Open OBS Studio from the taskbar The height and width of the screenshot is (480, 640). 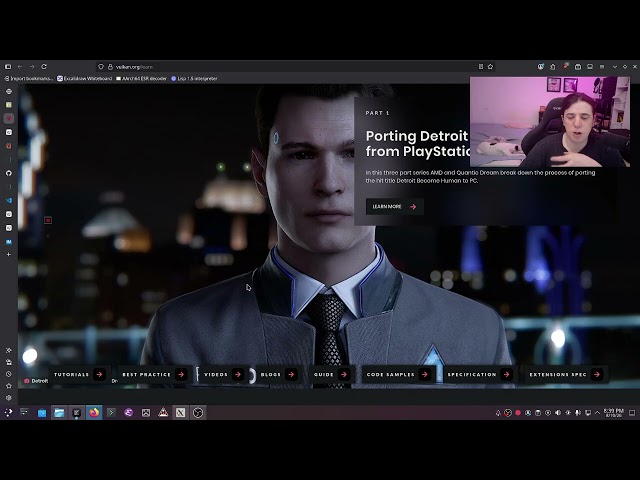click(198, 413)
